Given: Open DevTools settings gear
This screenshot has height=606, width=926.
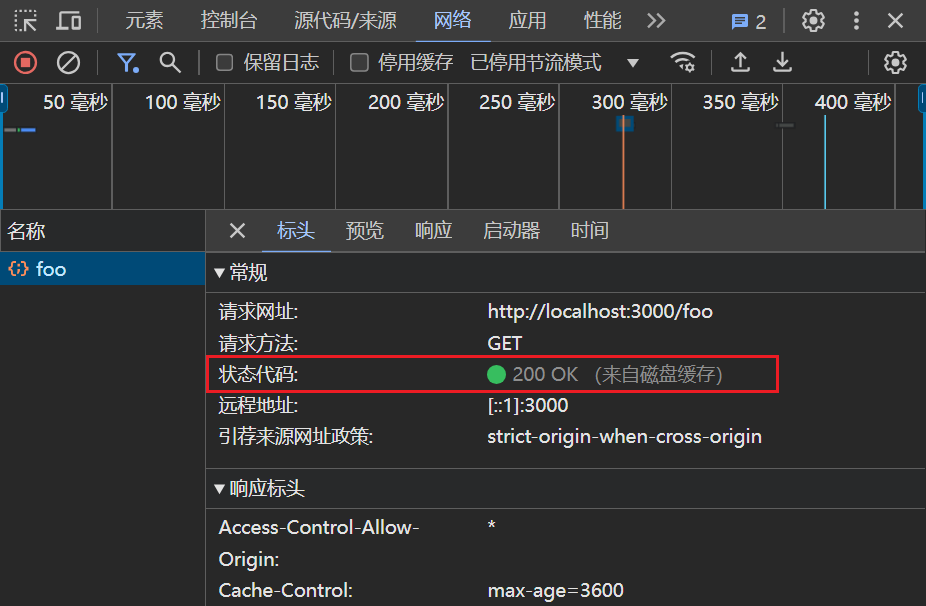Looking at the screenshot, I should (x=813, y=20).
